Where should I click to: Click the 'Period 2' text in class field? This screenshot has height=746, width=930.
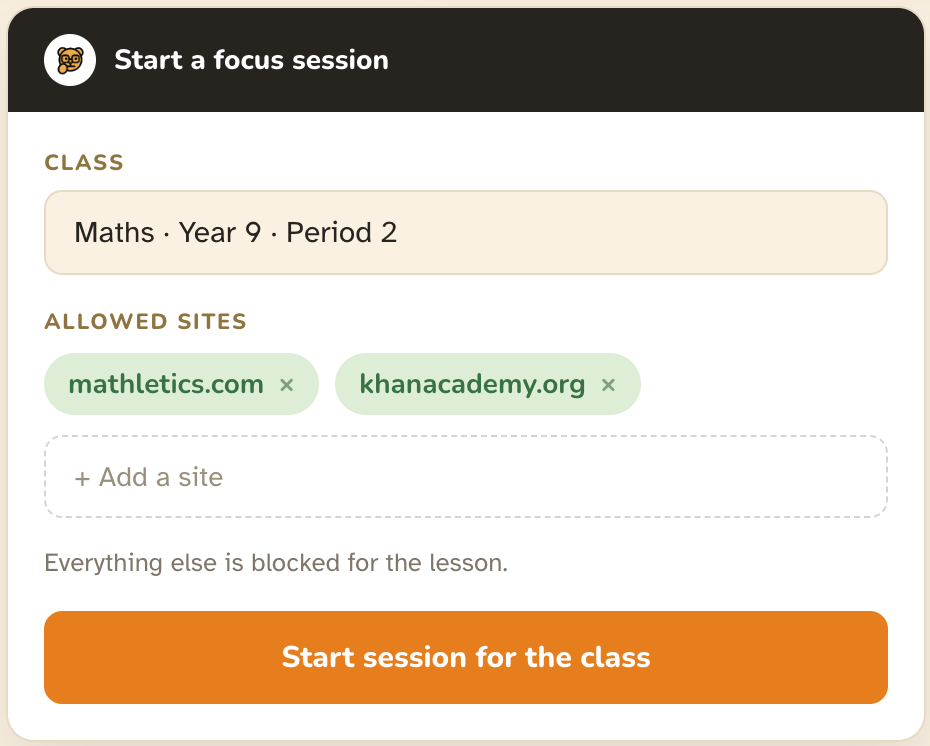pos(342,232)
